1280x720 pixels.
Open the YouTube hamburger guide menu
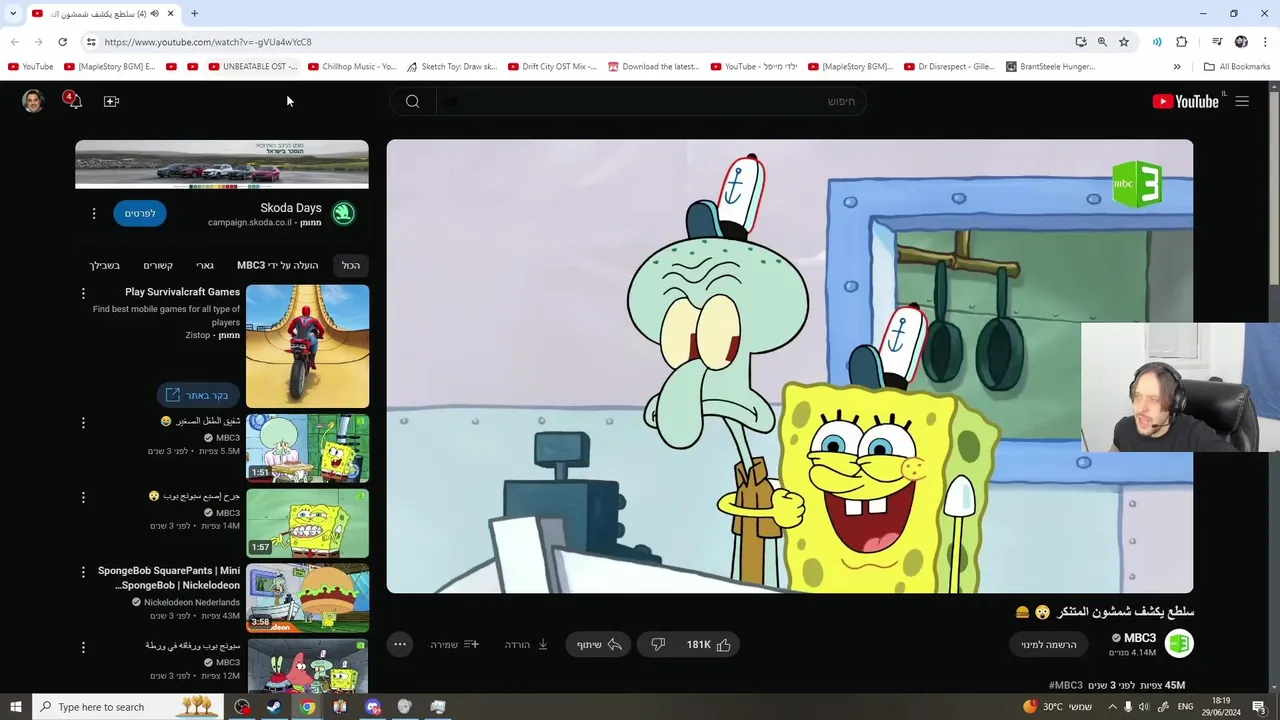[1242, 101]
